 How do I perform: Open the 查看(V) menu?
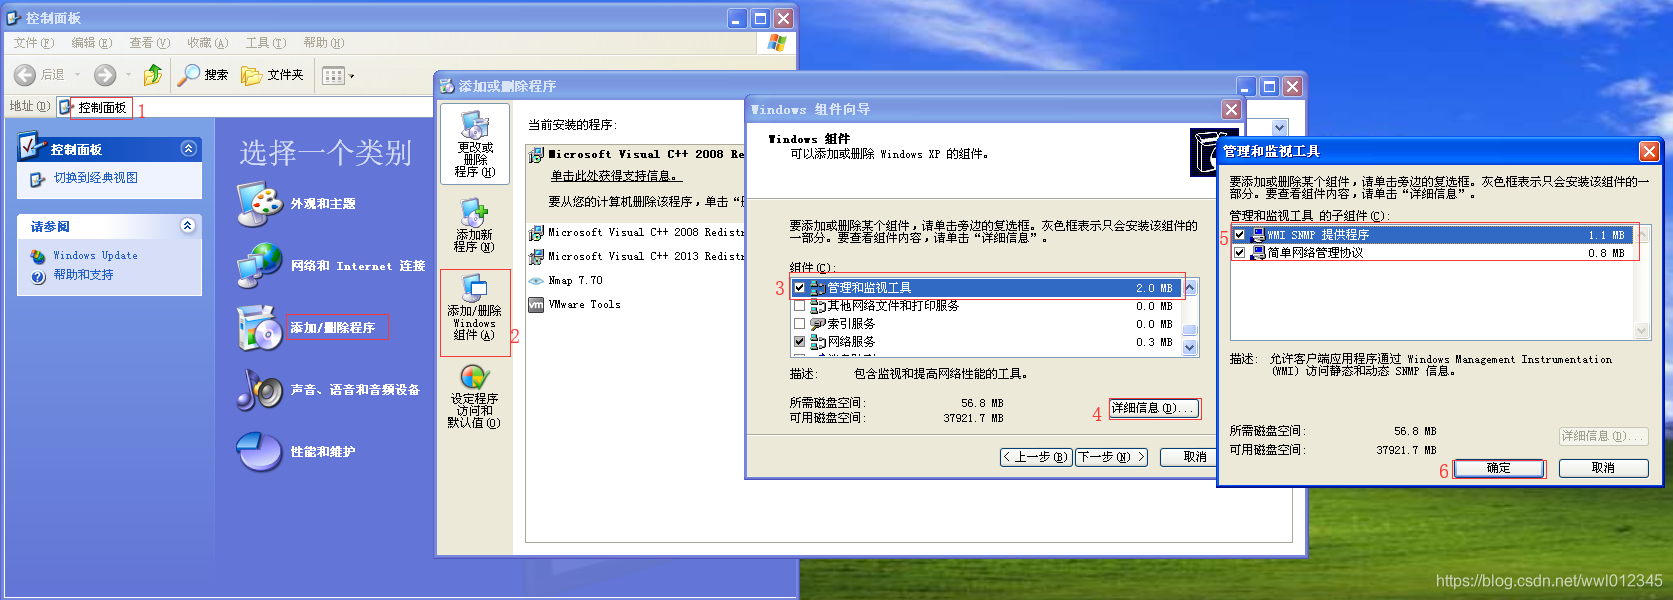150,43
